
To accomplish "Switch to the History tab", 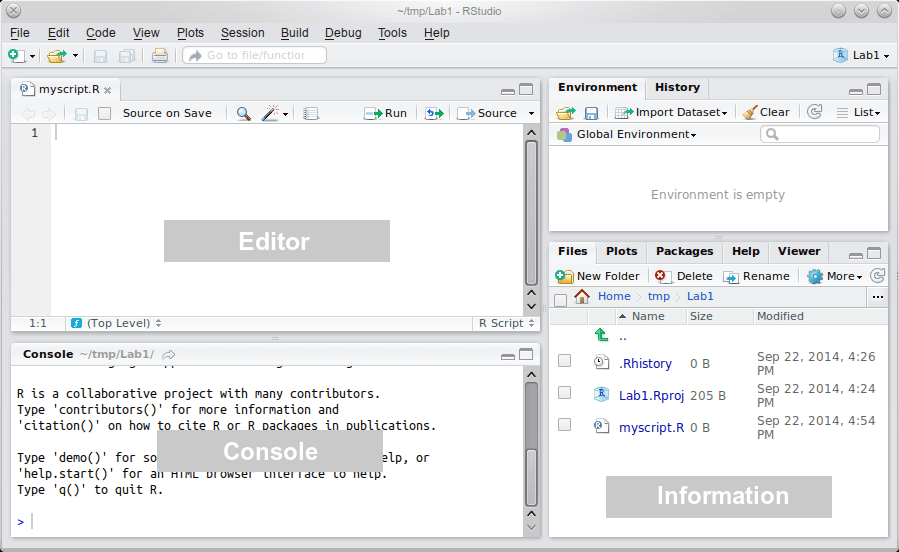I will pyautogui.click(x=678, y=88).
